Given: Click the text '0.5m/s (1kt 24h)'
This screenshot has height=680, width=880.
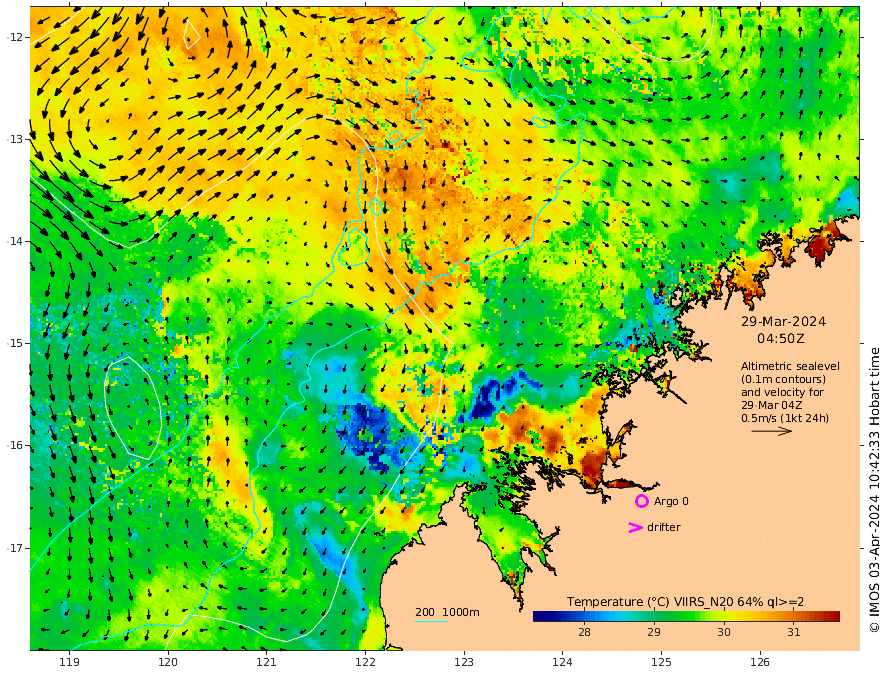Looking at the screenshot, I should coord(785,418).
